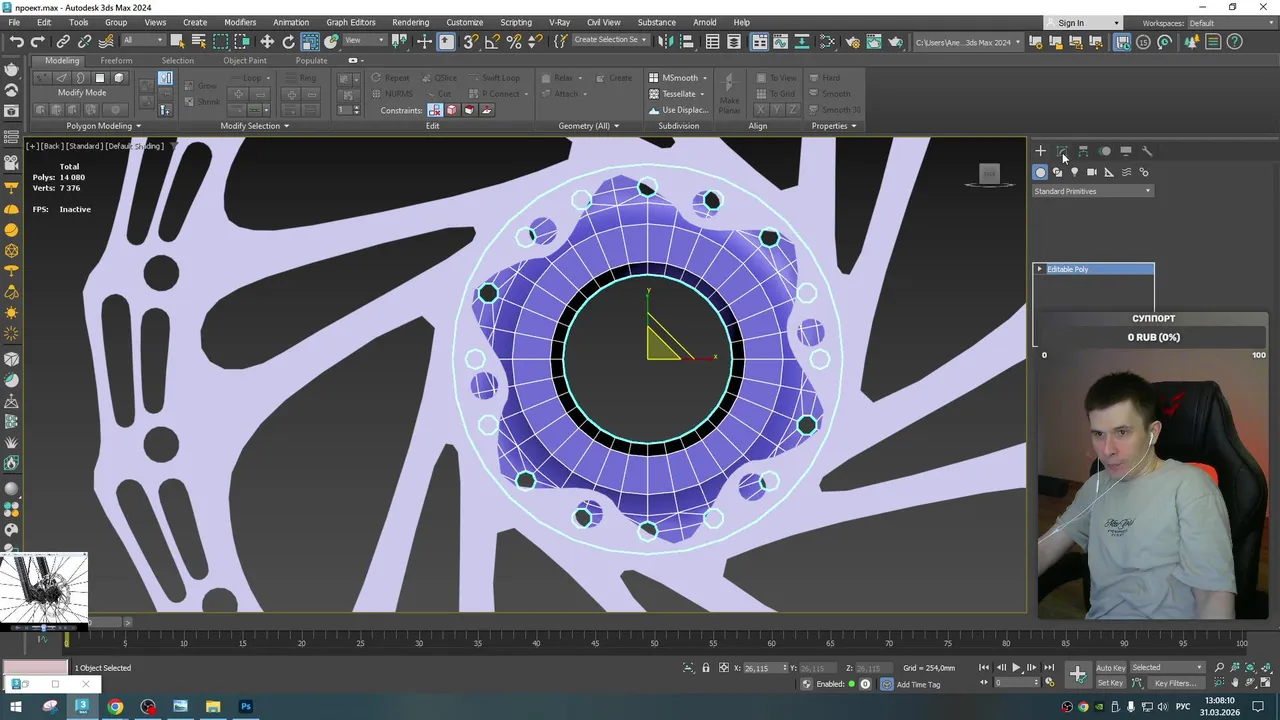Open the Utilities wrench panel icon
Image resolution: width=1280 pixels, height=720 pixels.
(x=1147, y=151)
